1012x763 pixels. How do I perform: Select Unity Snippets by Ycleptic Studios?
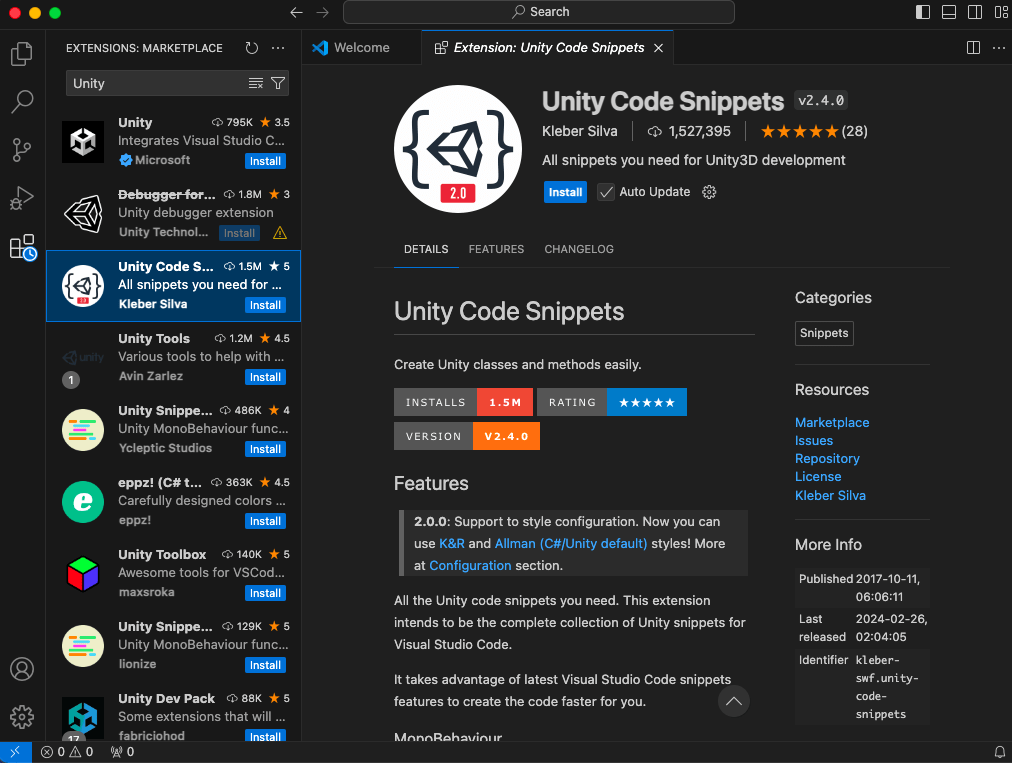(174, 431)
